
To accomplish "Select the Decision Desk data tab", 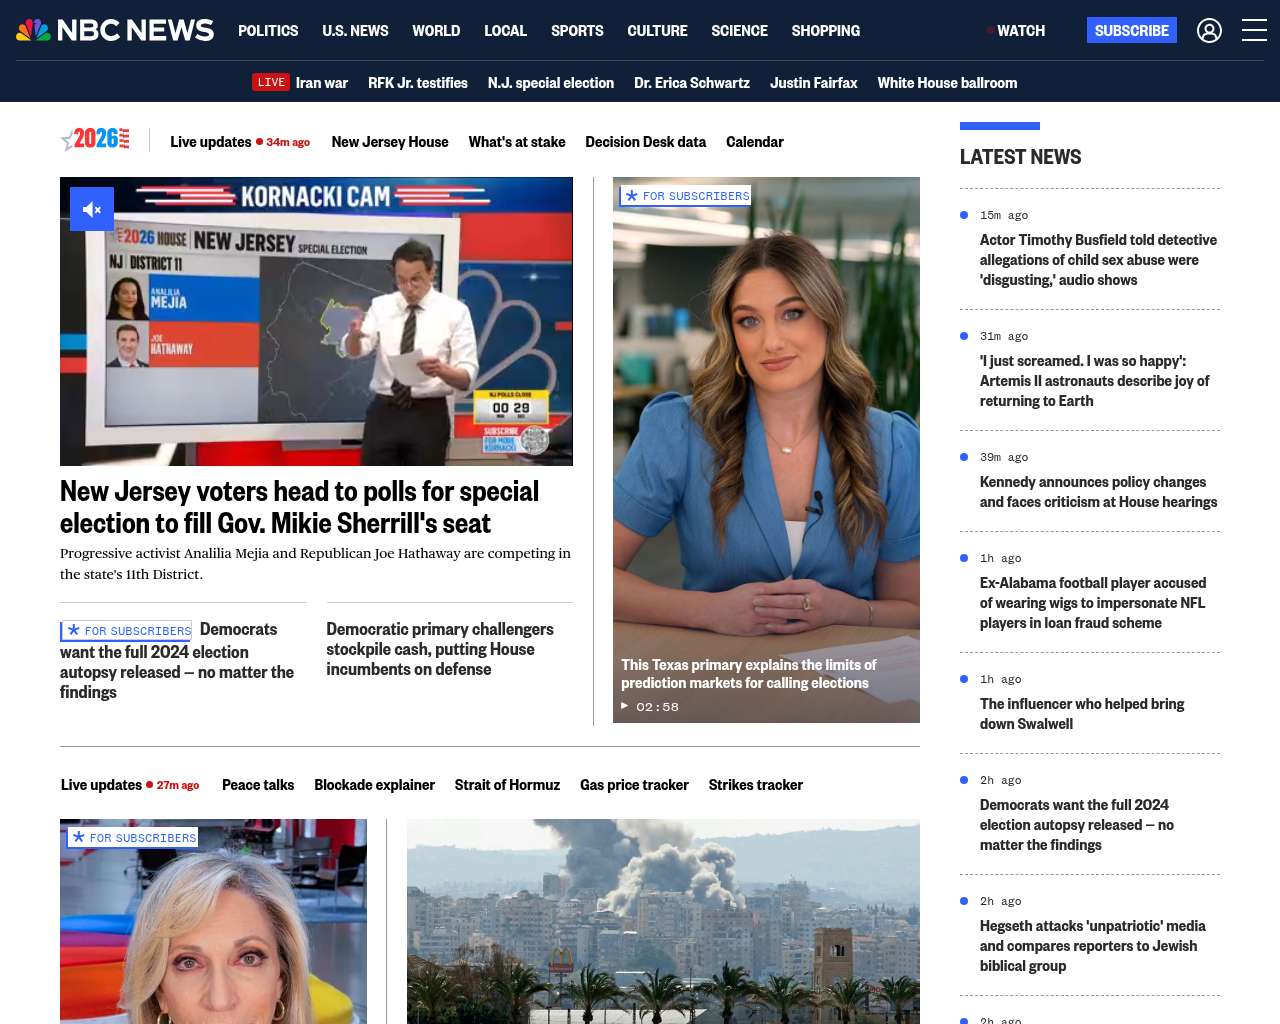I will [645, 142].
